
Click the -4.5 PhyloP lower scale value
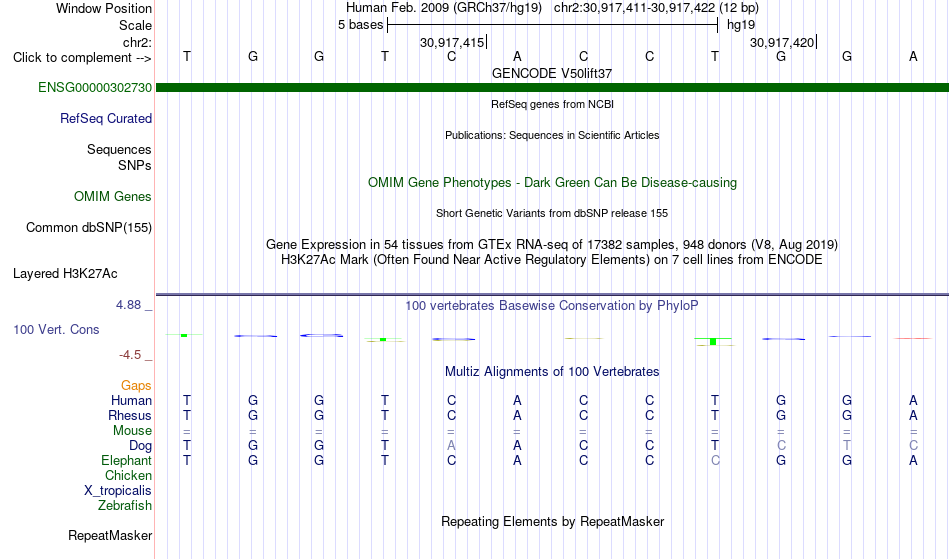point(130,355)
